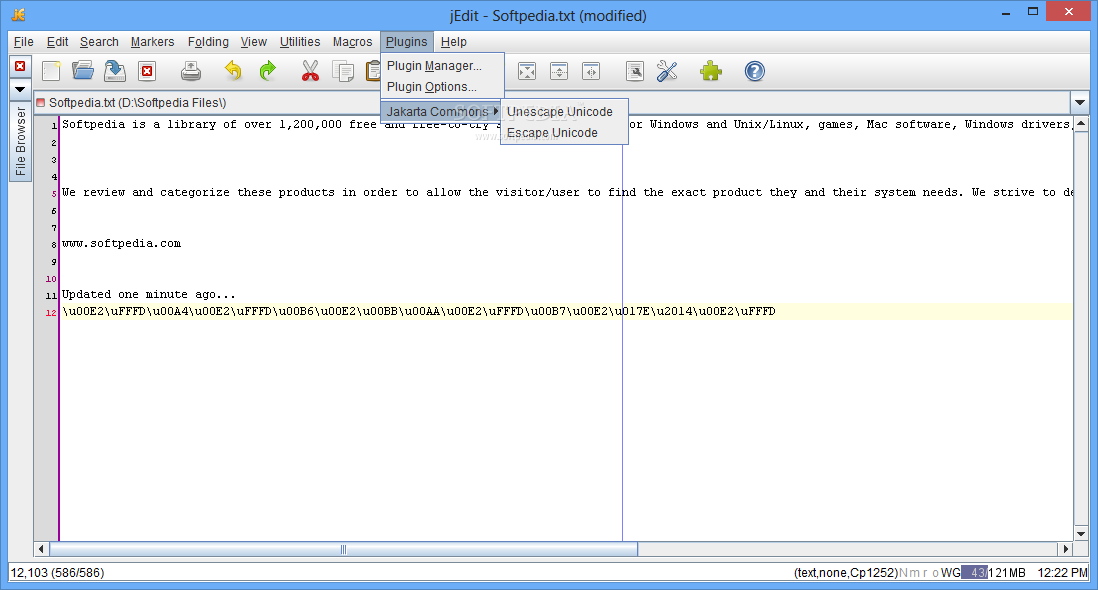Image resolution: width=1098 pixels, height=590 pixels.
Task: Click gutter line number 10
Action: 50,279
